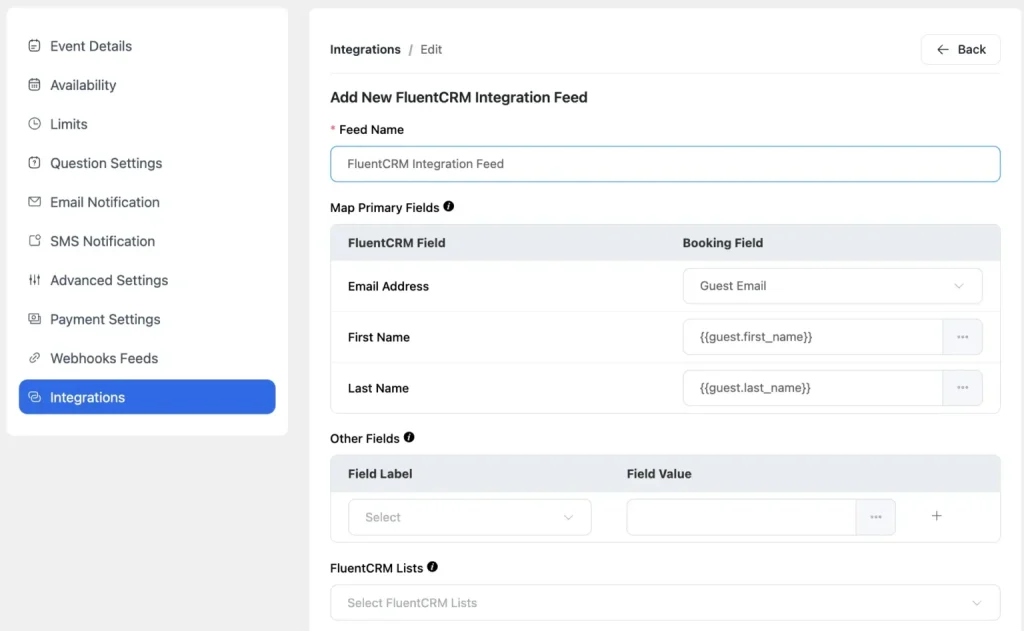
Task: Click the info icon beside Map Primary Fields
Action: coord(448,207)
